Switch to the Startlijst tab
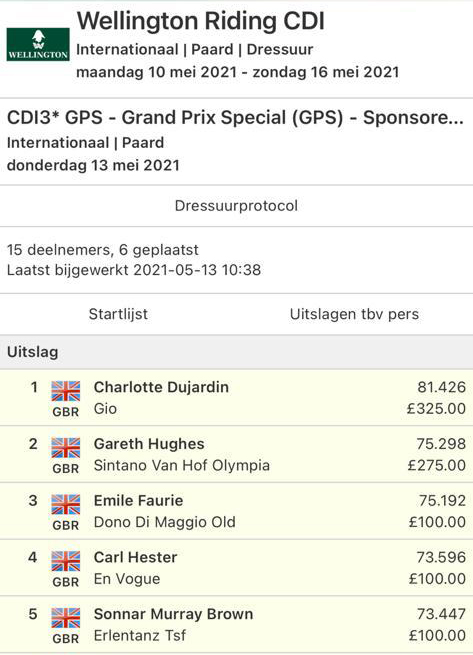 118,314
